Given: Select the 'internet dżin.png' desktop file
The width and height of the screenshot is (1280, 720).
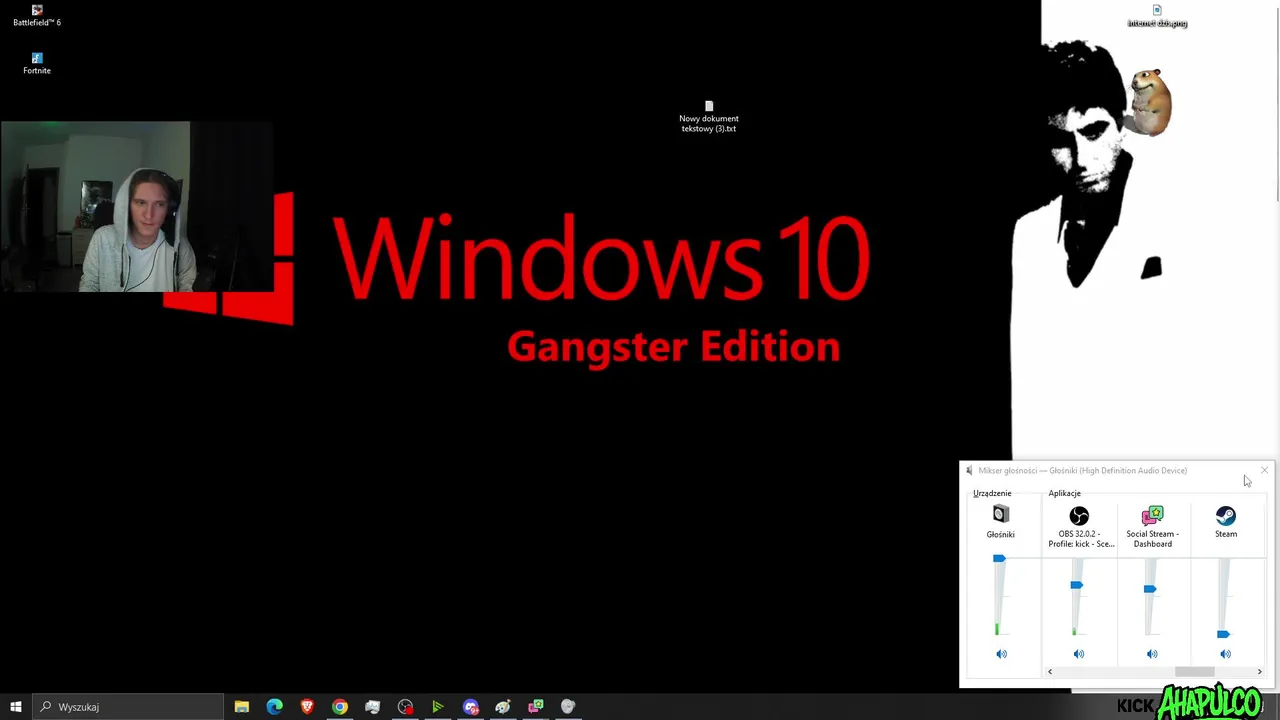Looking at the screenshot, I should [x=1157, y=16].
